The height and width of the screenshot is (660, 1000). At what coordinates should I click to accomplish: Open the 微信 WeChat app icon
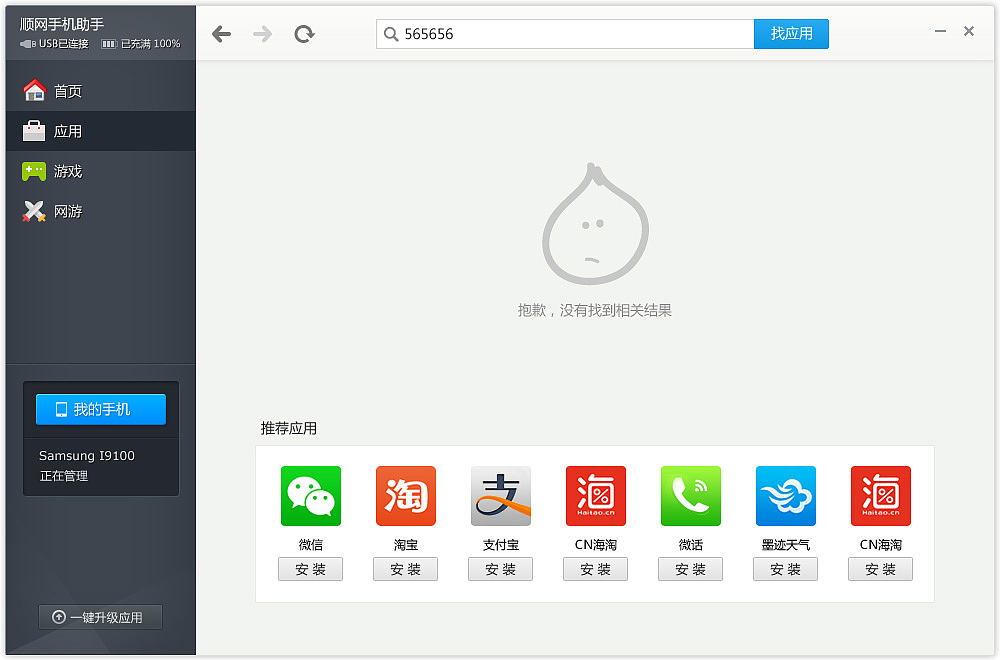click(x=310, y=495)
